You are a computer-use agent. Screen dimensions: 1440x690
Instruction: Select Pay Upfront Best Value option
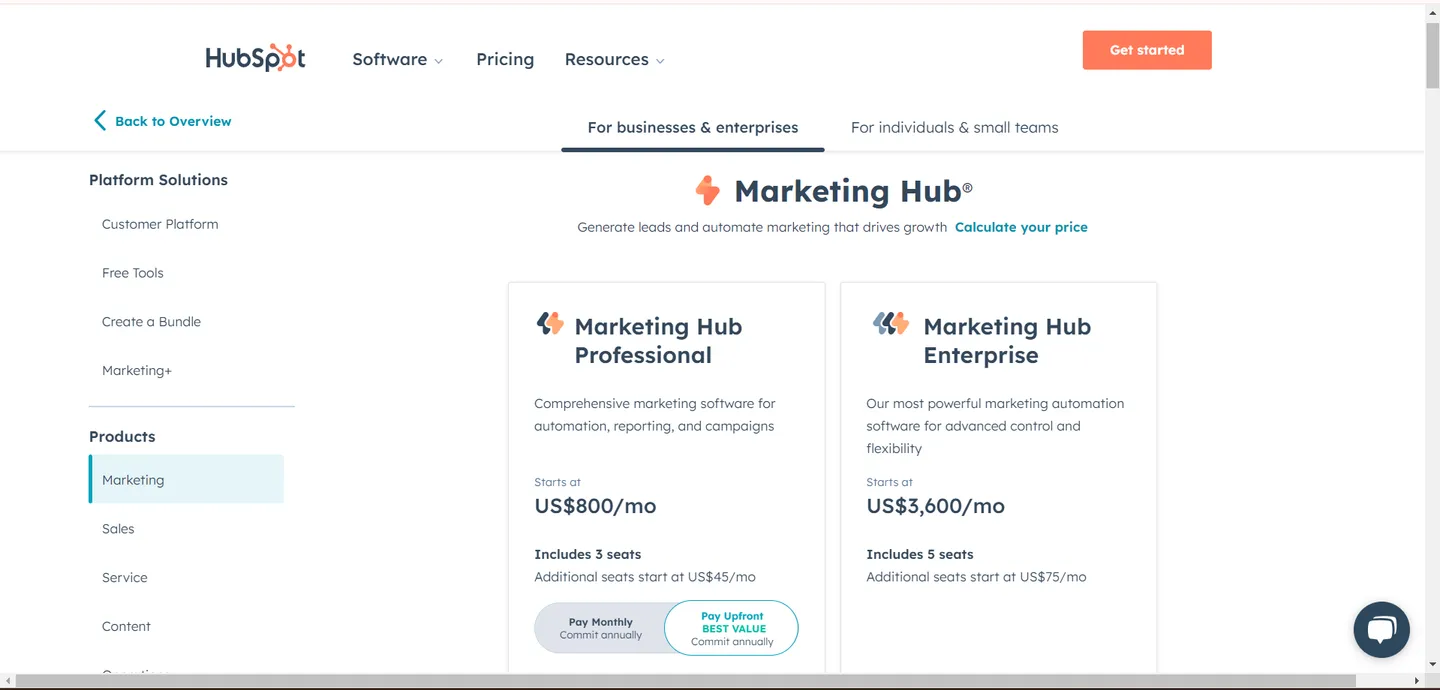[732, 628]
